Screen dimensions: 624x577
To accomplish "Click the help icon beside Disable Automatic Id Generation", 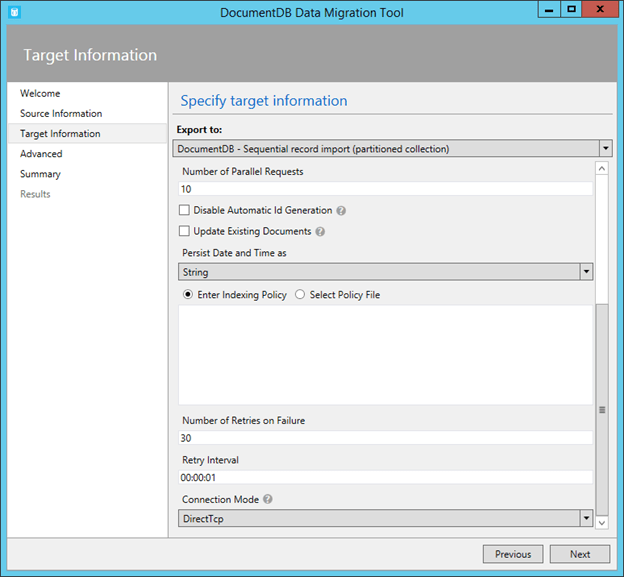I will click(341, 211).
